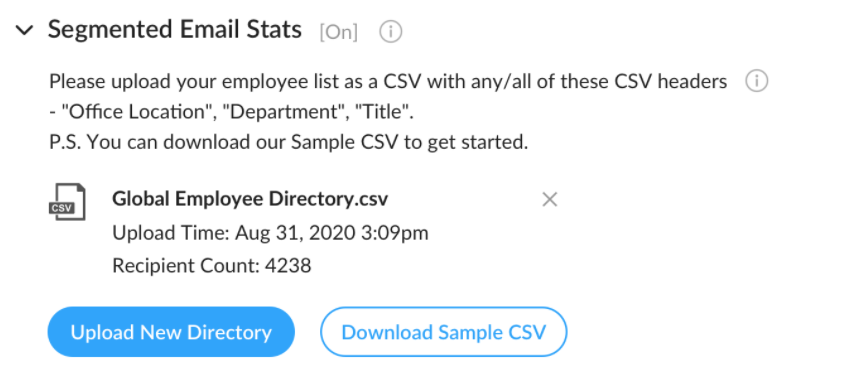Click the Upload New Directory button
Image resolution: width=867 pixels, height=370 pixels.
point(171,332)
